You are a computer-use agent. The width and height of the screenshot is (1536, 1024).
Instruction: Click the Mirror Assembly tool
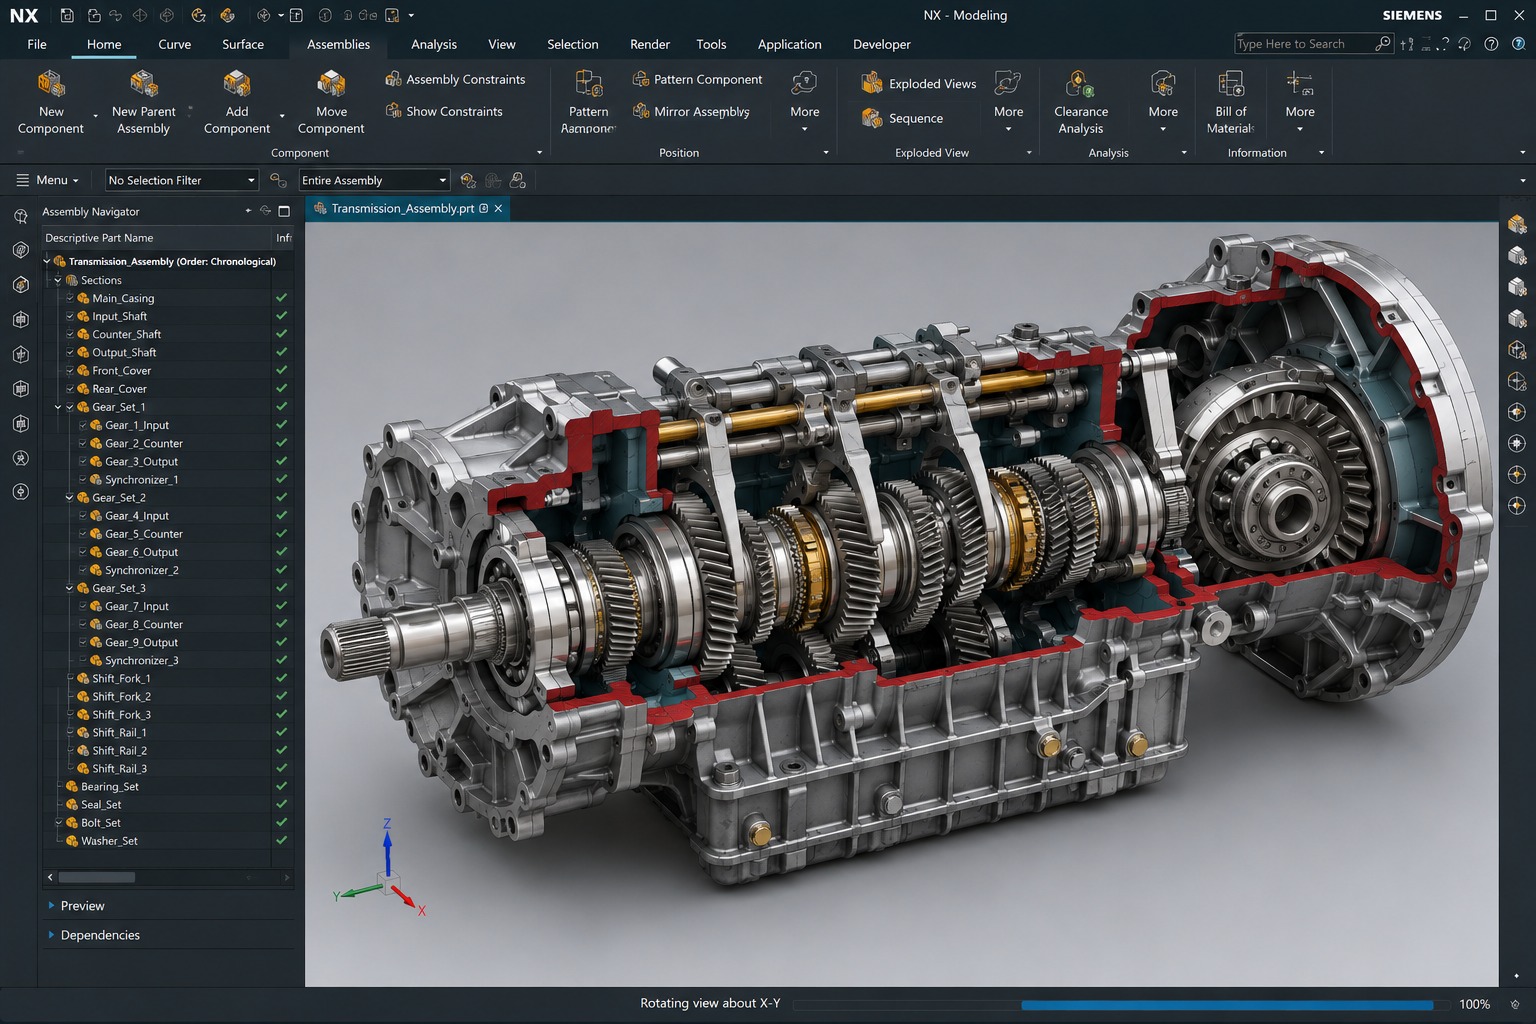[x=691, y=111]
